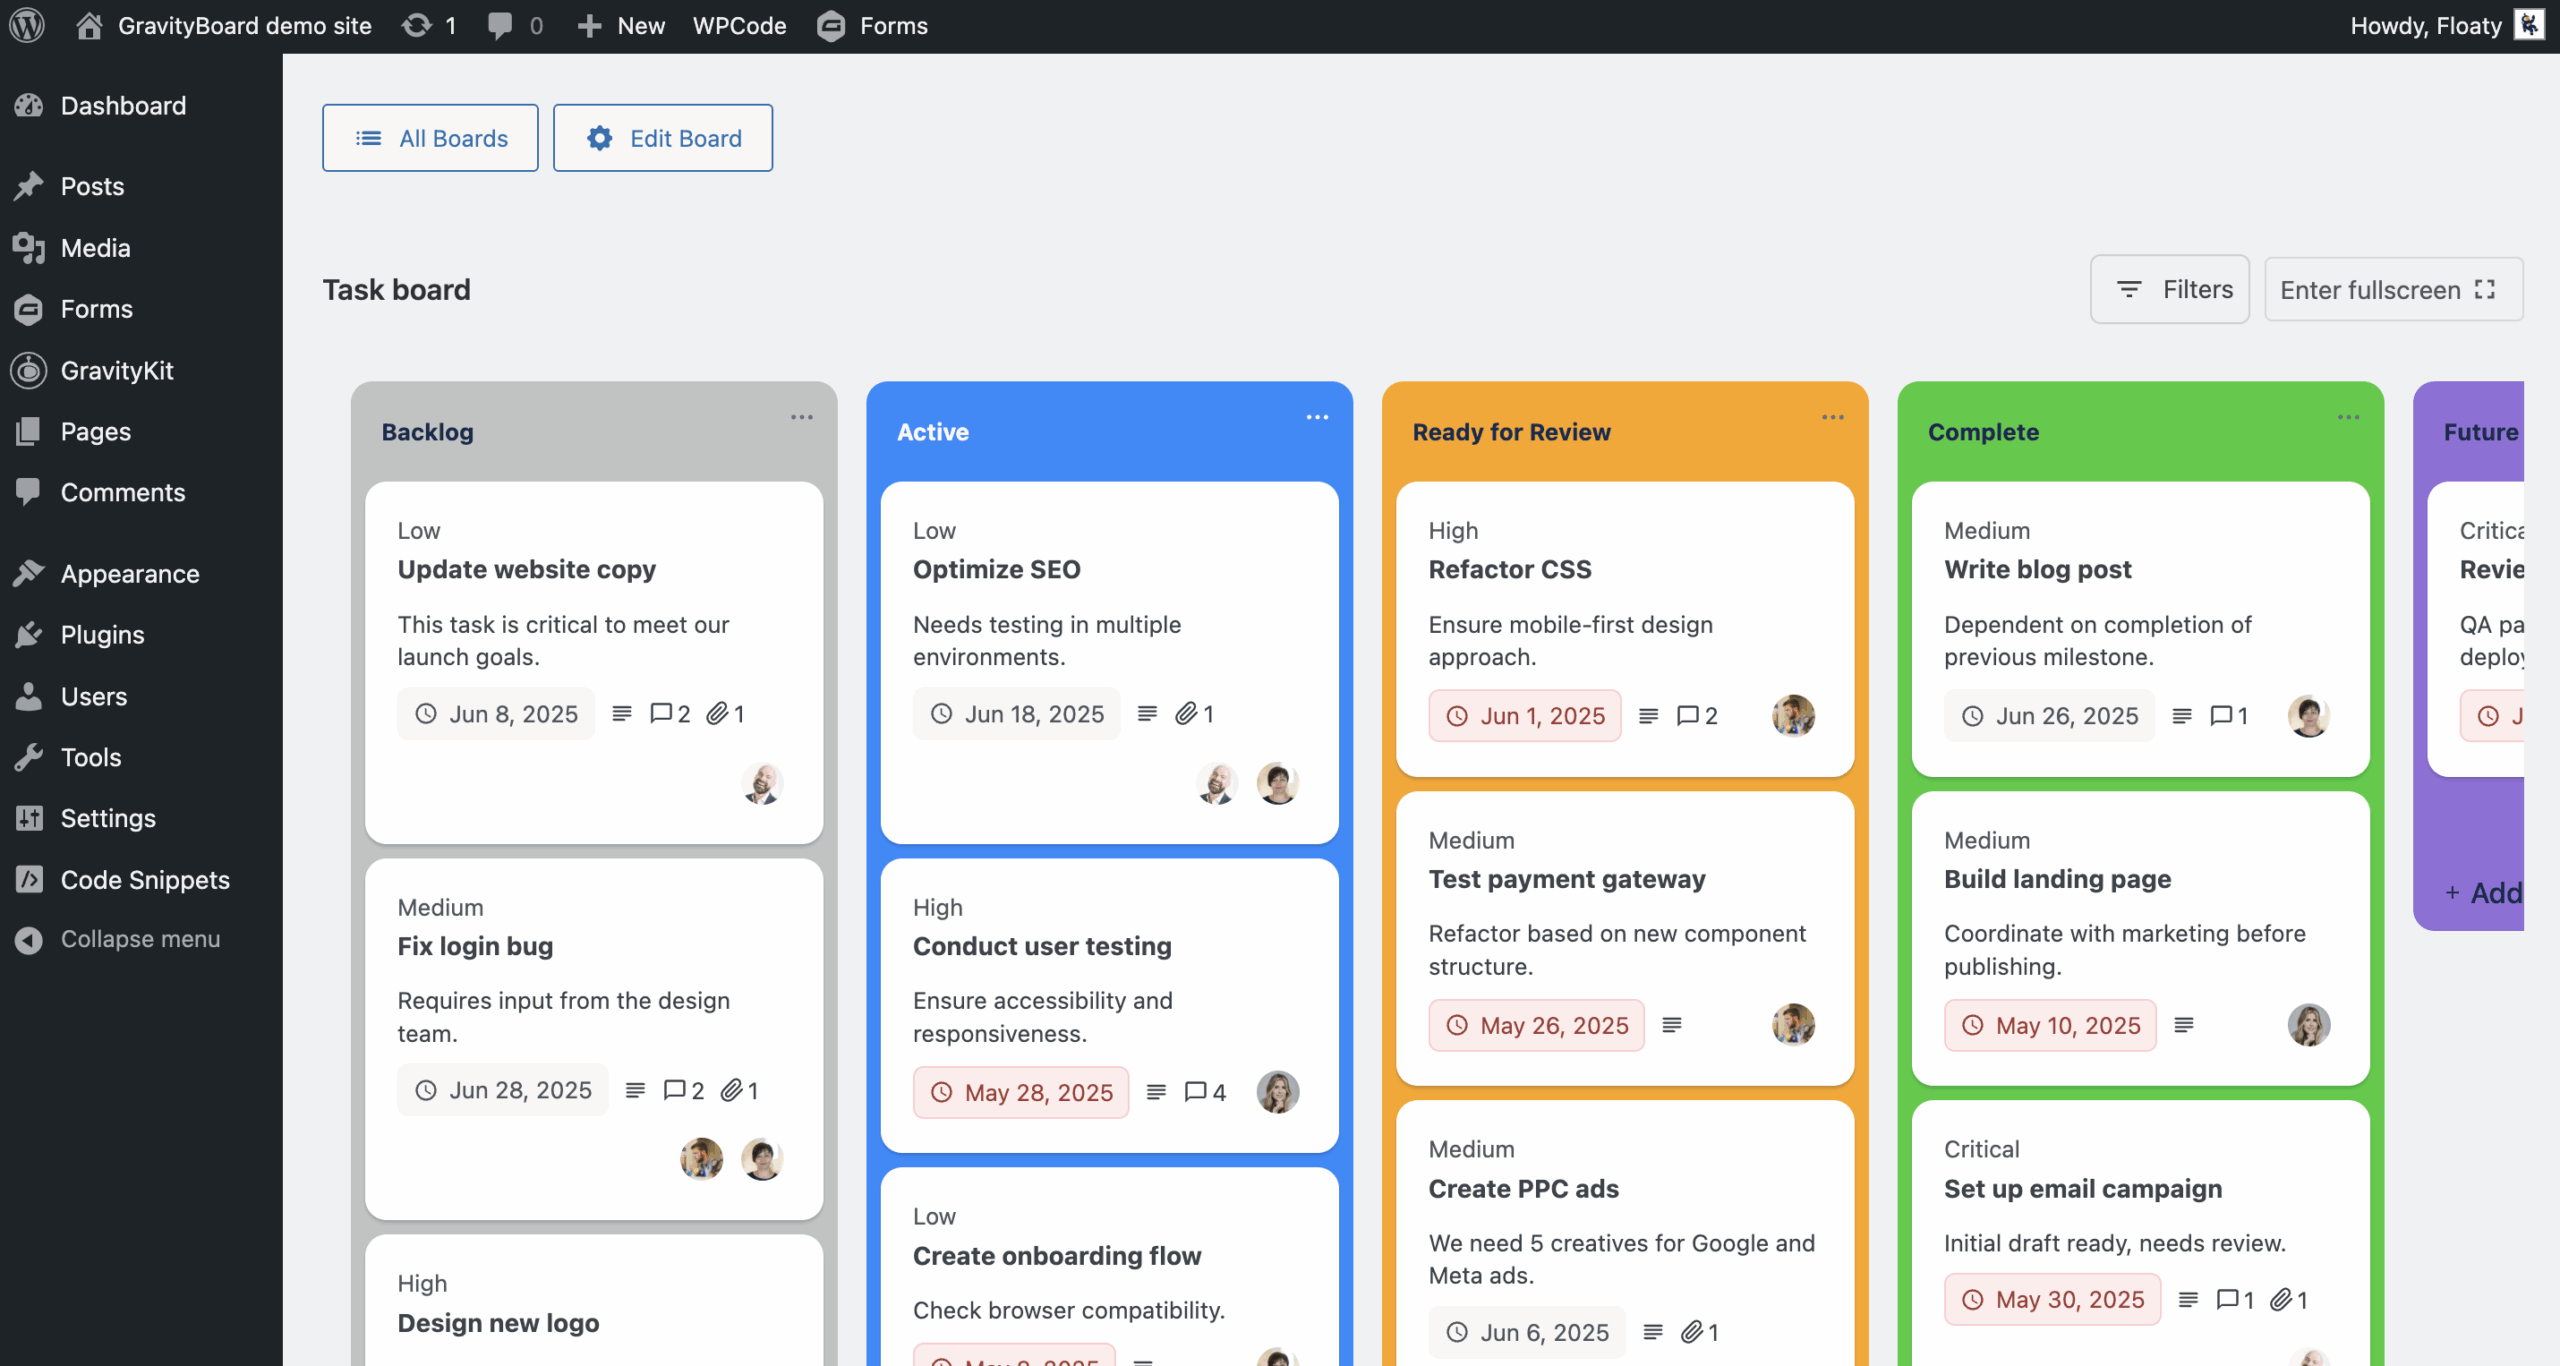Click May 10, 2025 due date badge
2560x1366 pixels.
(2050, 1025)
